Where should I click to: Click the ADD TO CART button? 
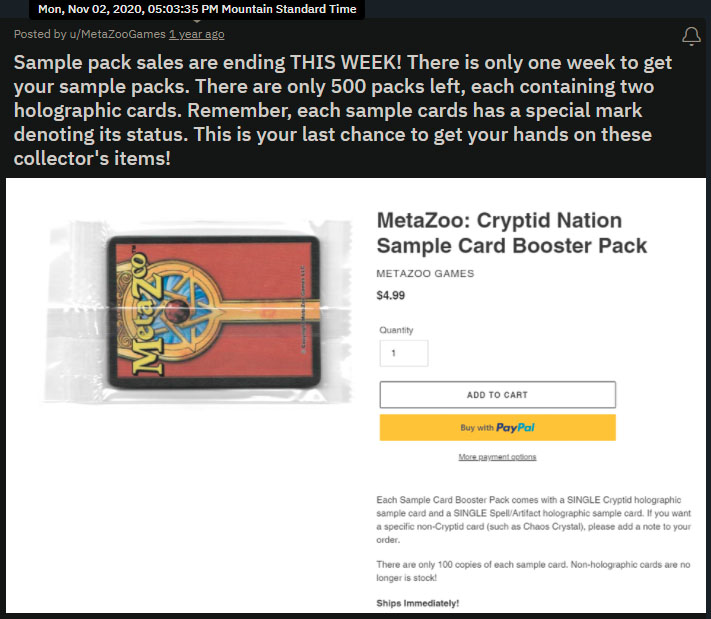[497, 395]
